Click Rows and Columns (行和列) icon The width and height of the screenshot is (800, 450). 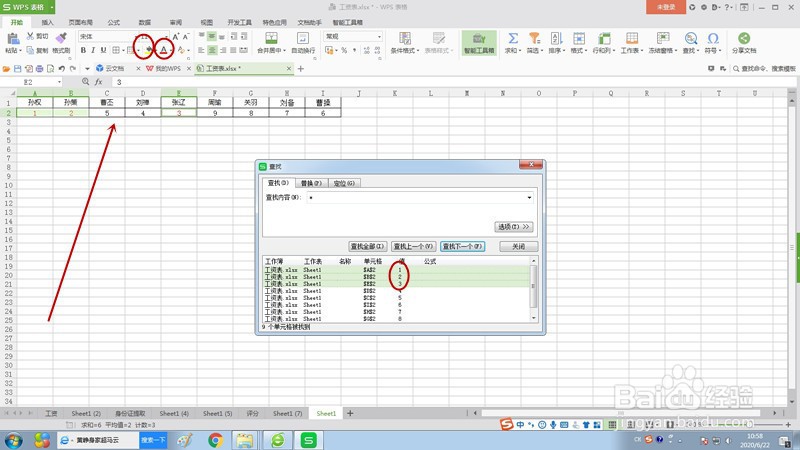(604, 38)
